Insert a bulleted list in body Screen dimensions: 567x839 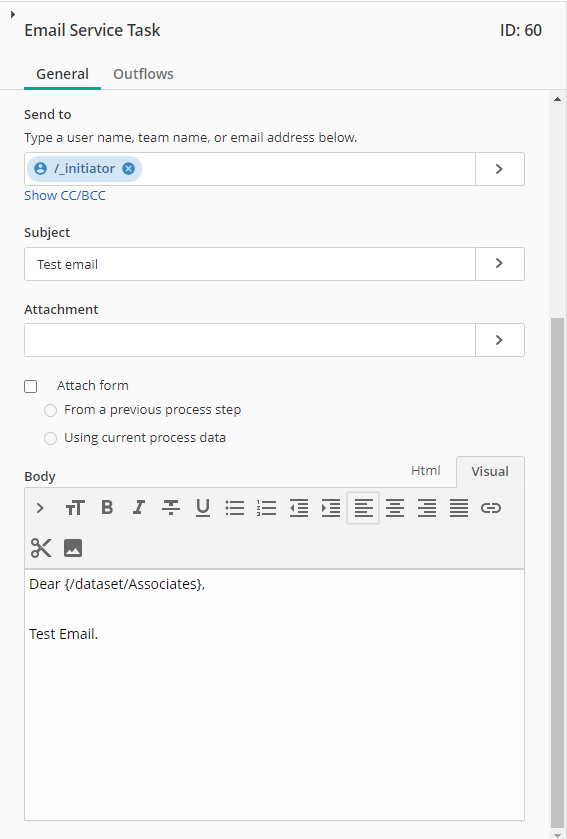[235, 507]
